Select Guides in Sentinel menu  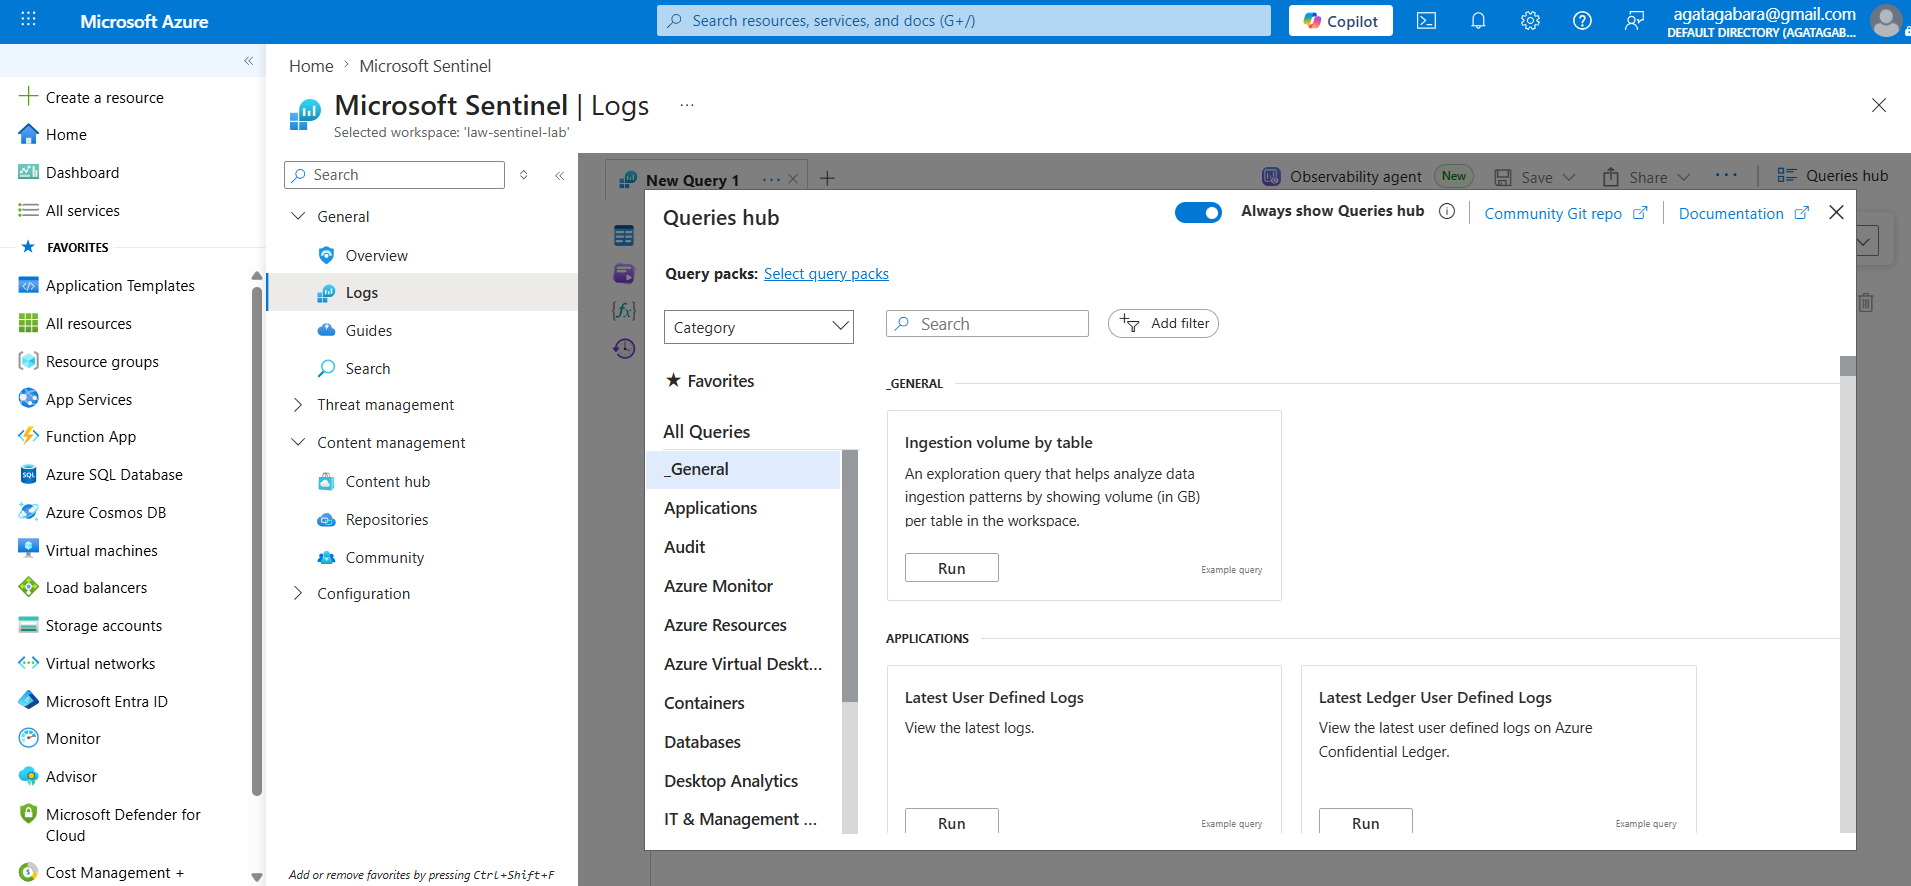tap(368, 331)
